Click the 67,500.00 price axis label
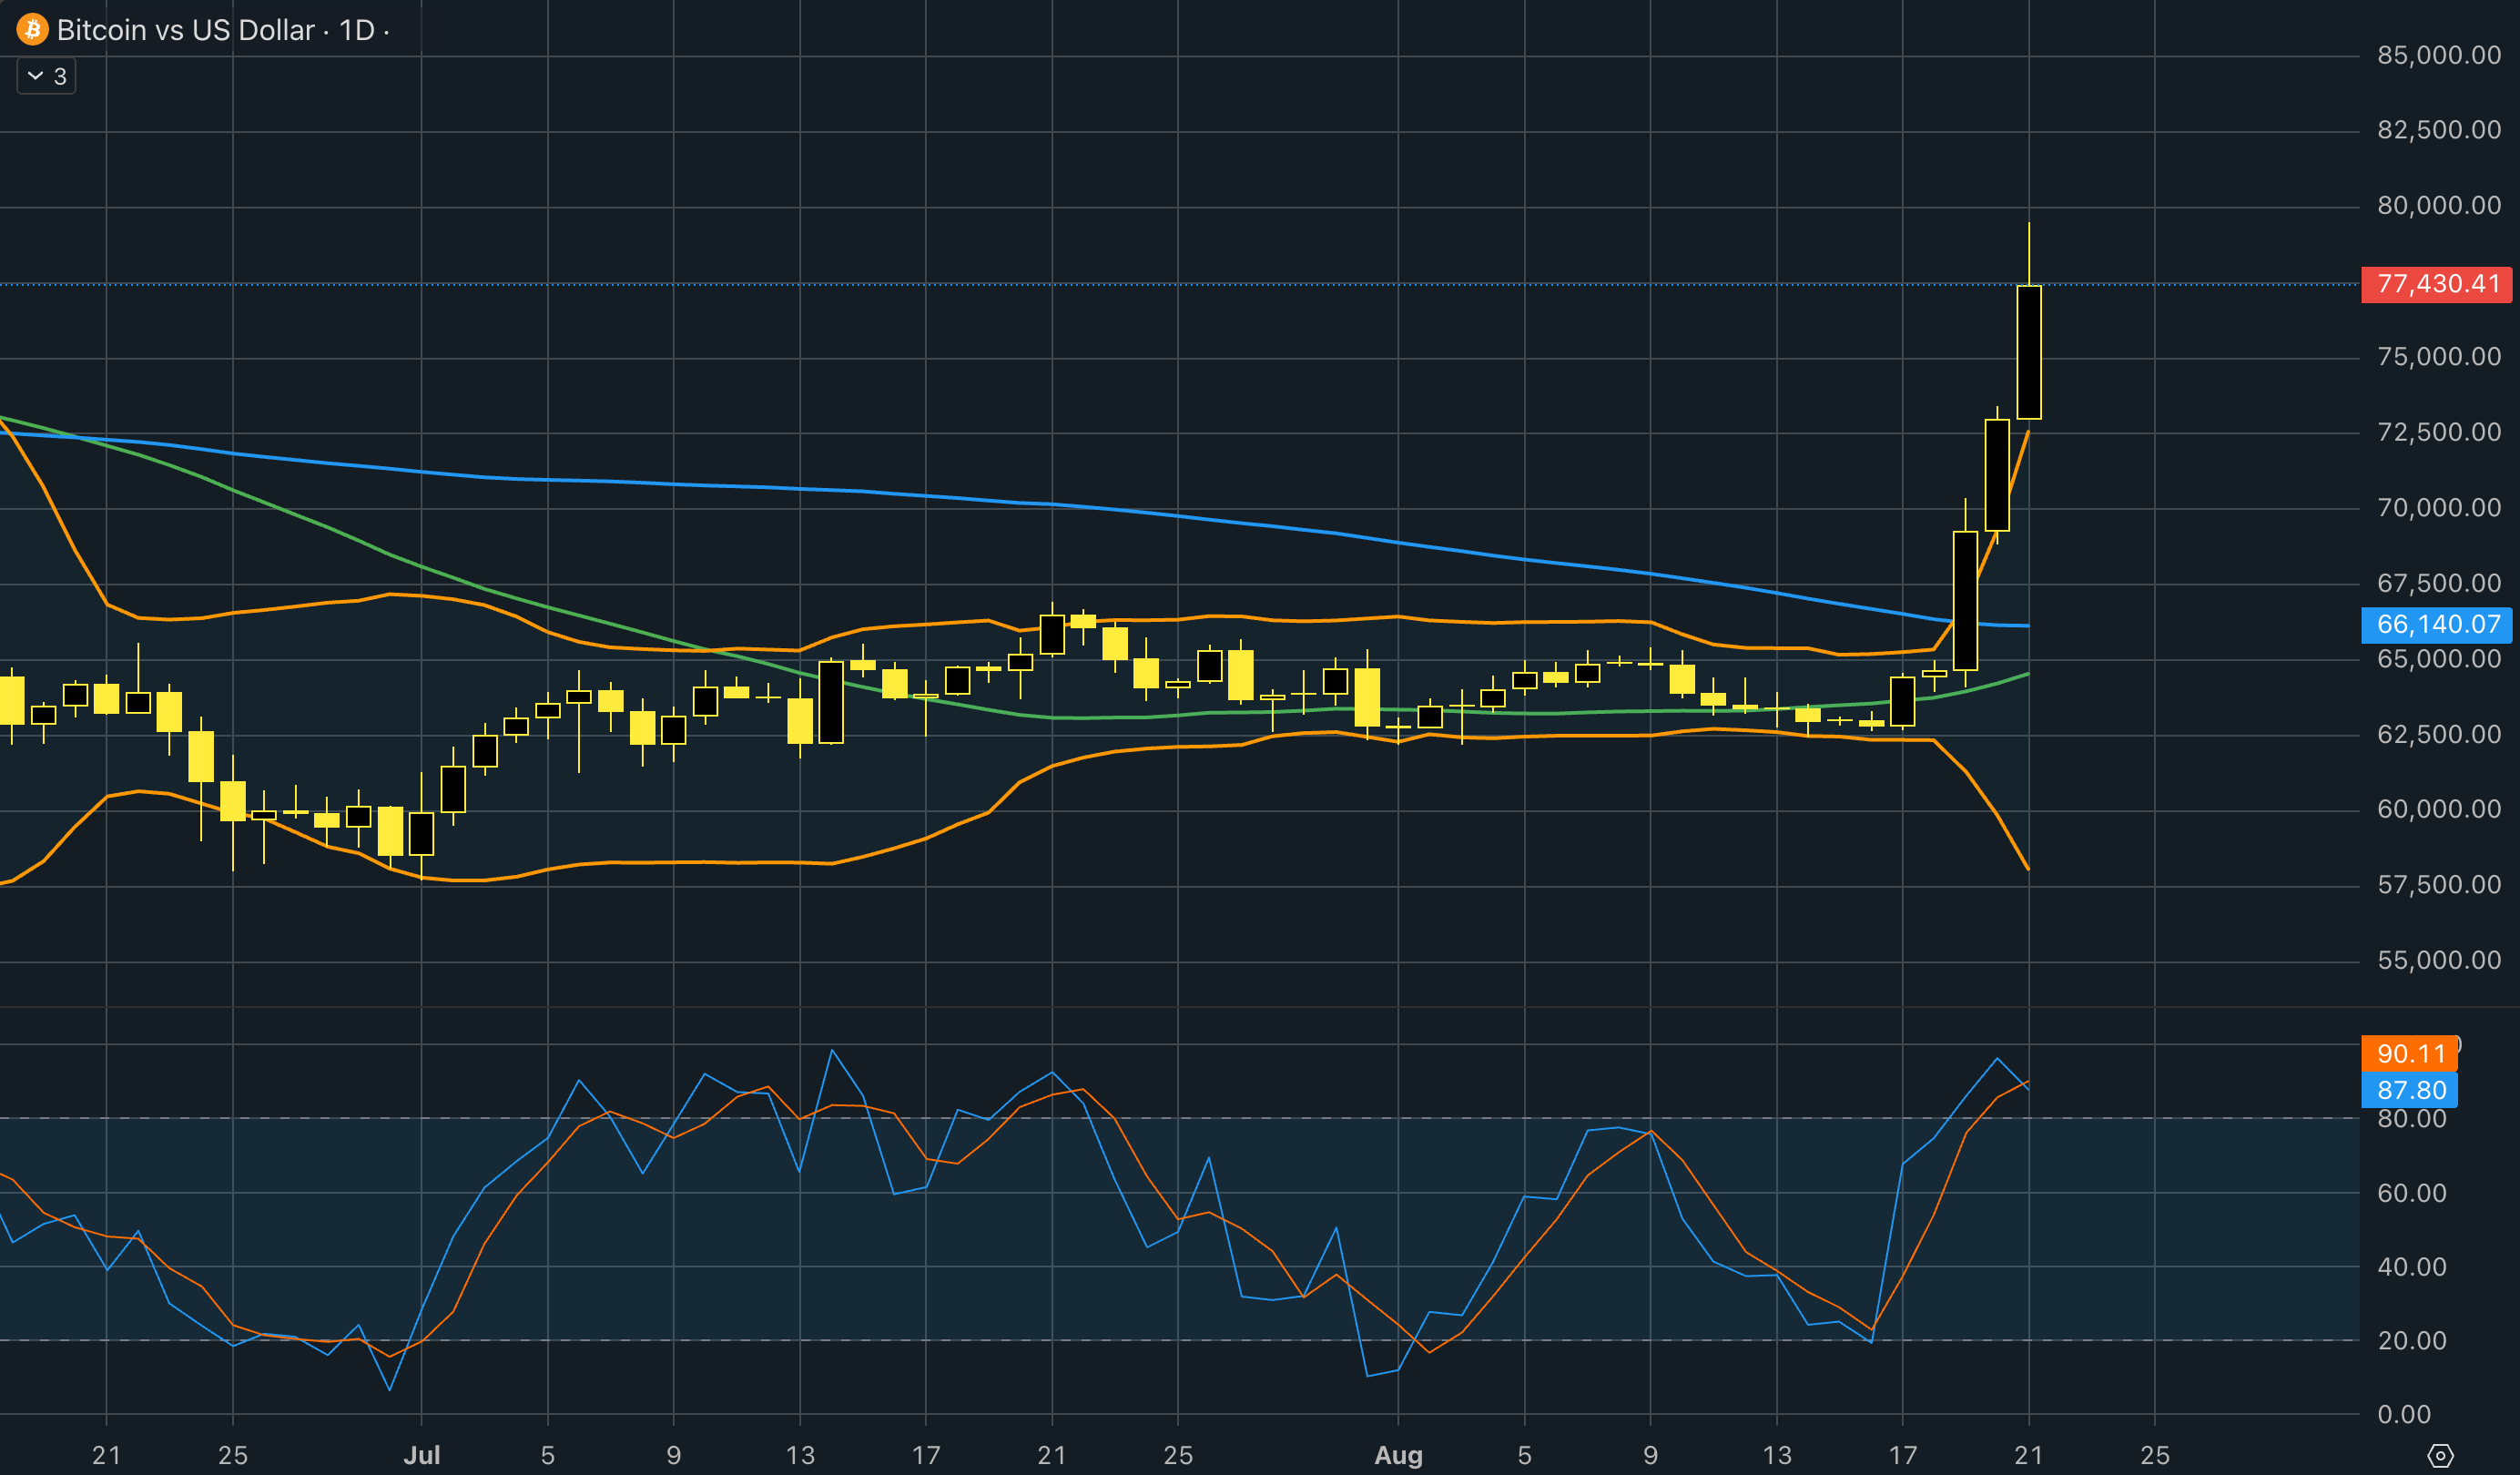The image size is (2520, 1475). pos(2439,583)
